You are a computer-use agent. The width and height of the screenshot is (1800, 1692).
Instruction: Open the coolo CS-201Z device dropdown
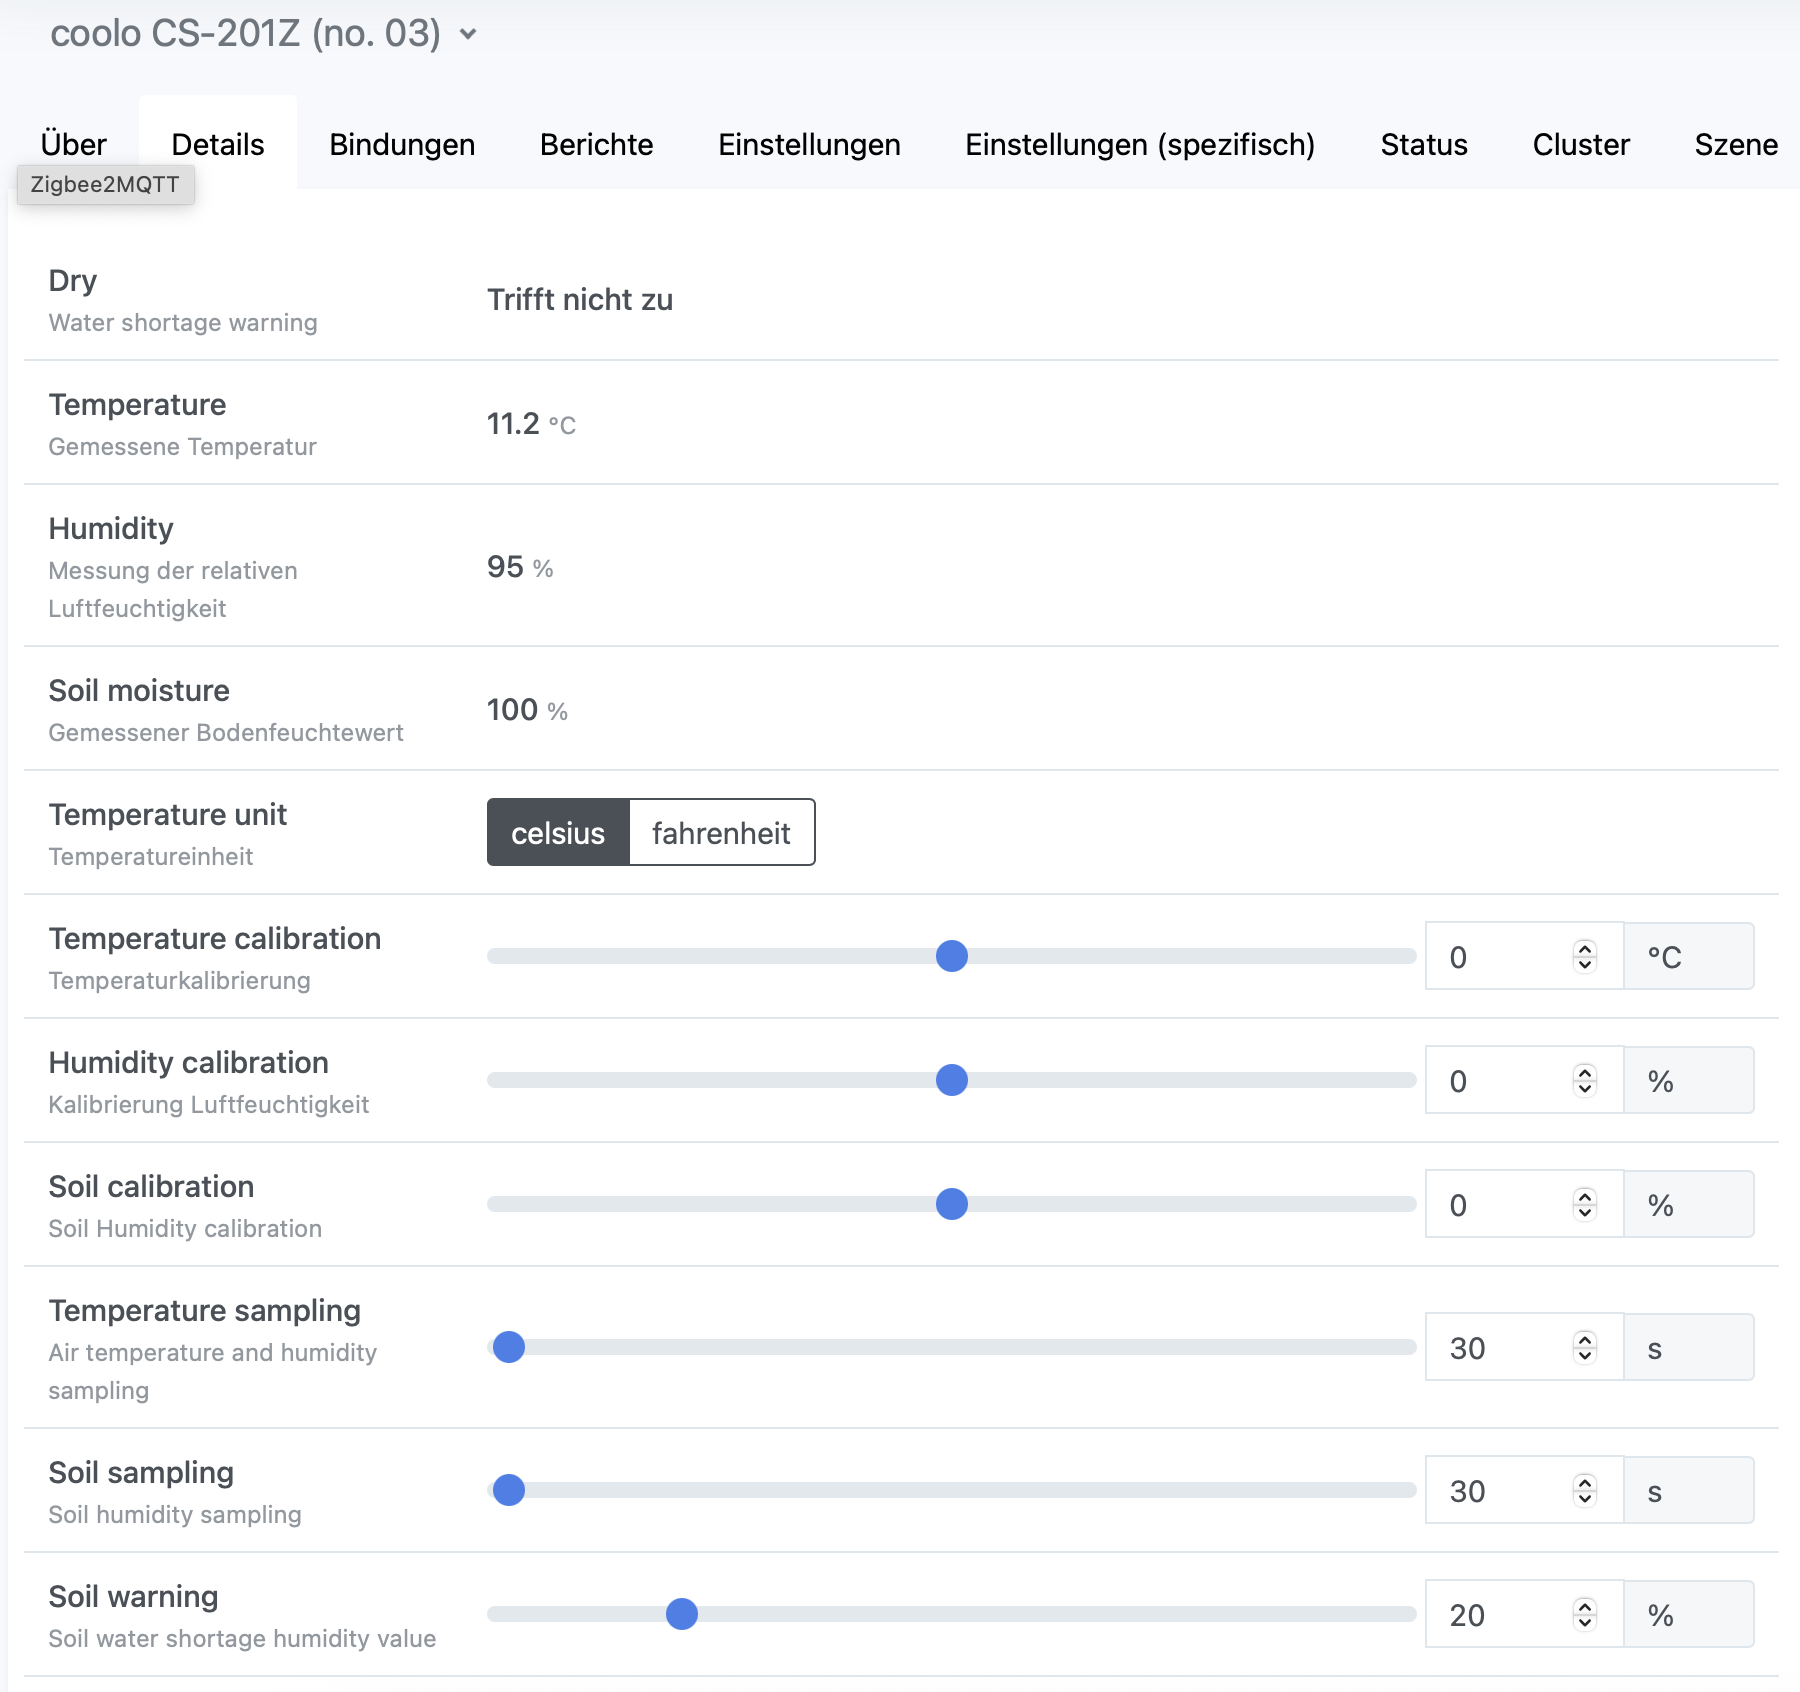point(467,35)
